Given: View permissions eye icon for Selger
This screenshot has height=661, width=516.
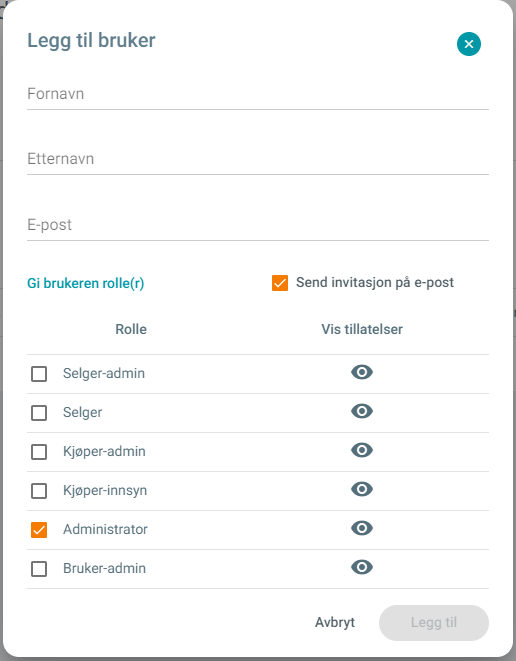Looking at the screenshot, I should click(362, 411).
